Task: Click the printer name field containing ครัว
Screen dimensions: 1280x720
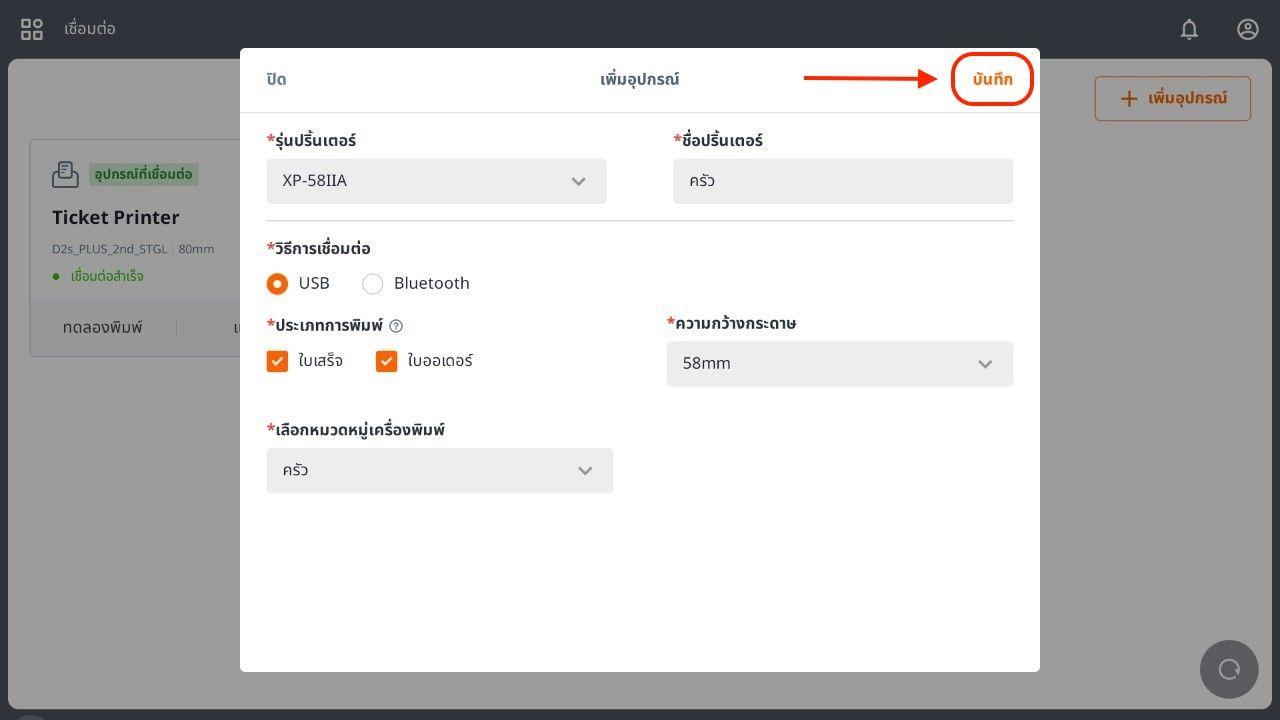Action: pos(842,181)
